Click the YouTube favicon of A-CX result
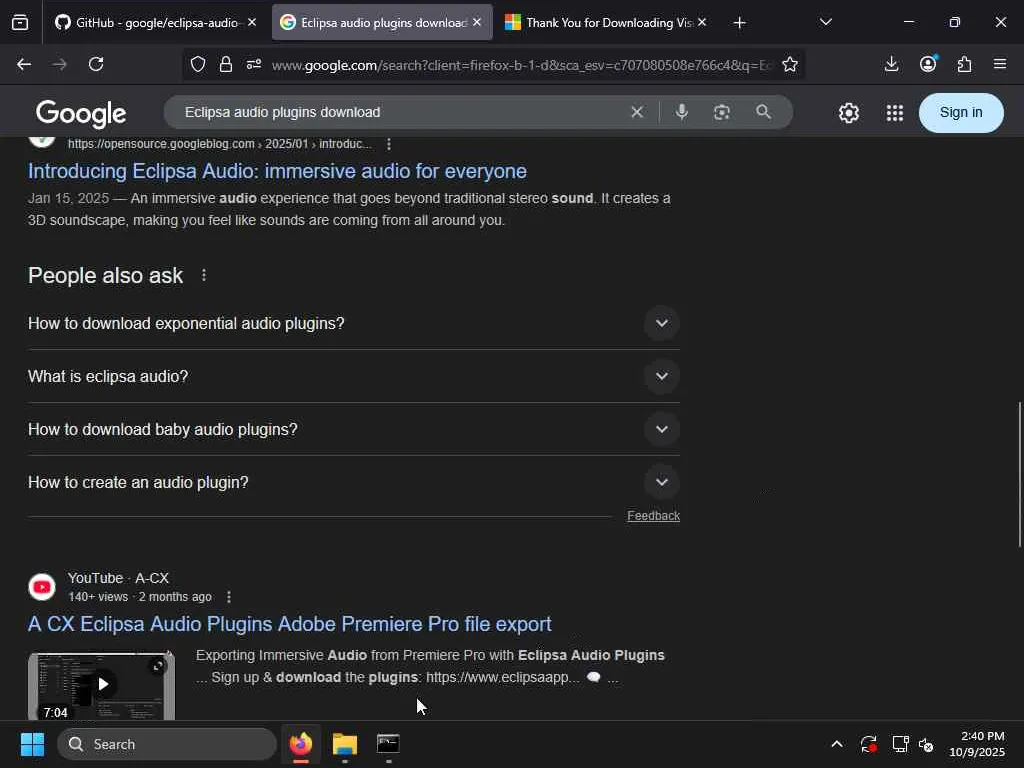Viewport: 1024px width, 768px height. pos(42,587)
